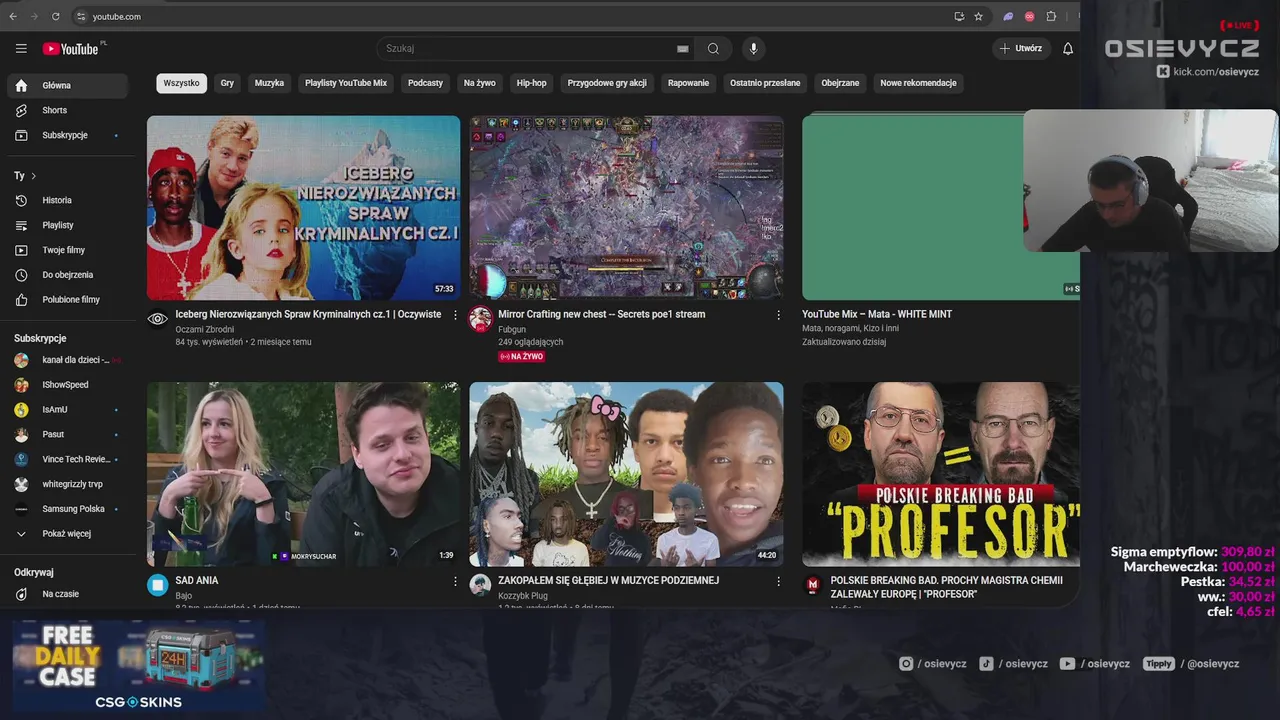
Task: Open Polubione filmy liked videos
Action: coord(68,300)
